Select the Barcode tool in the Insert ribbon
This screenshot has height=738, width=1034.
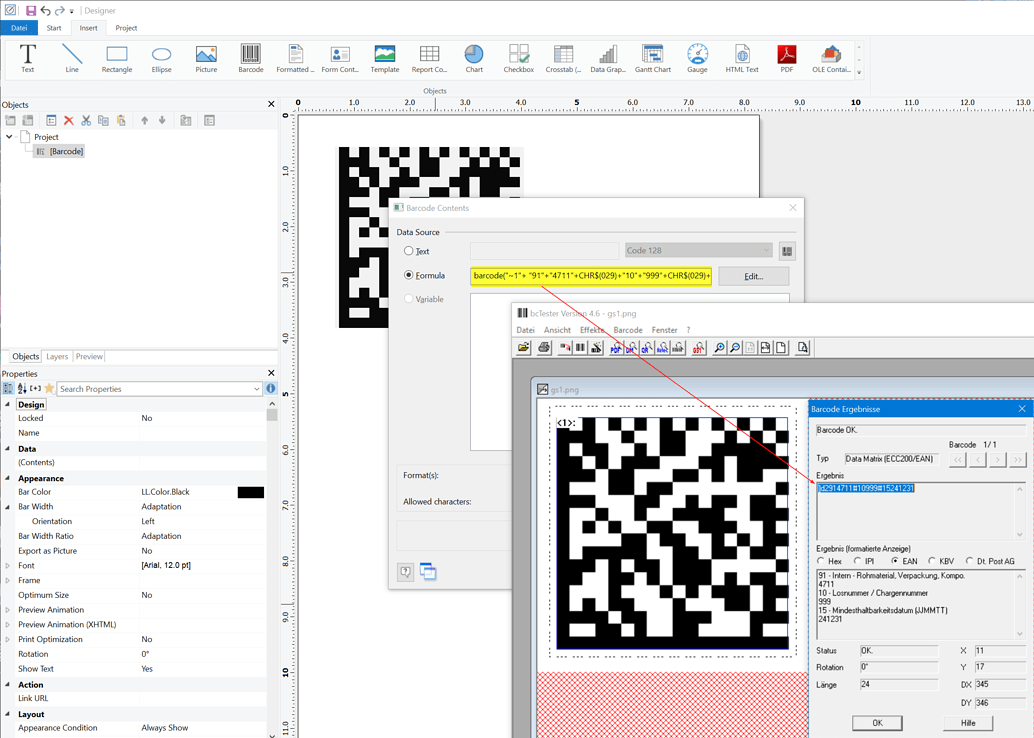click(249, 58)
